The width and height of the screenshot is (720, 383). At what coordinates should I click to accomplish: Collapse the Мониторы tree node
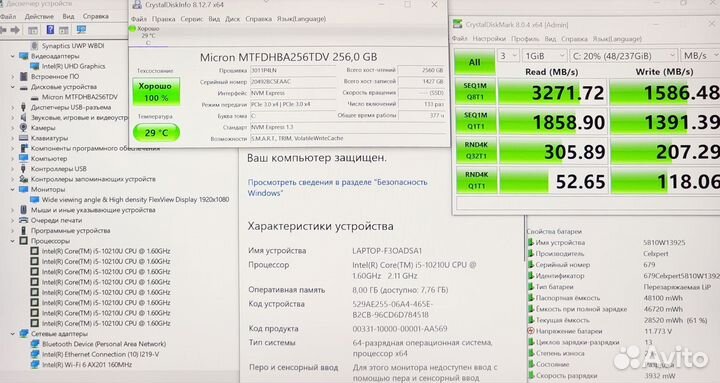tap(12, 189)
